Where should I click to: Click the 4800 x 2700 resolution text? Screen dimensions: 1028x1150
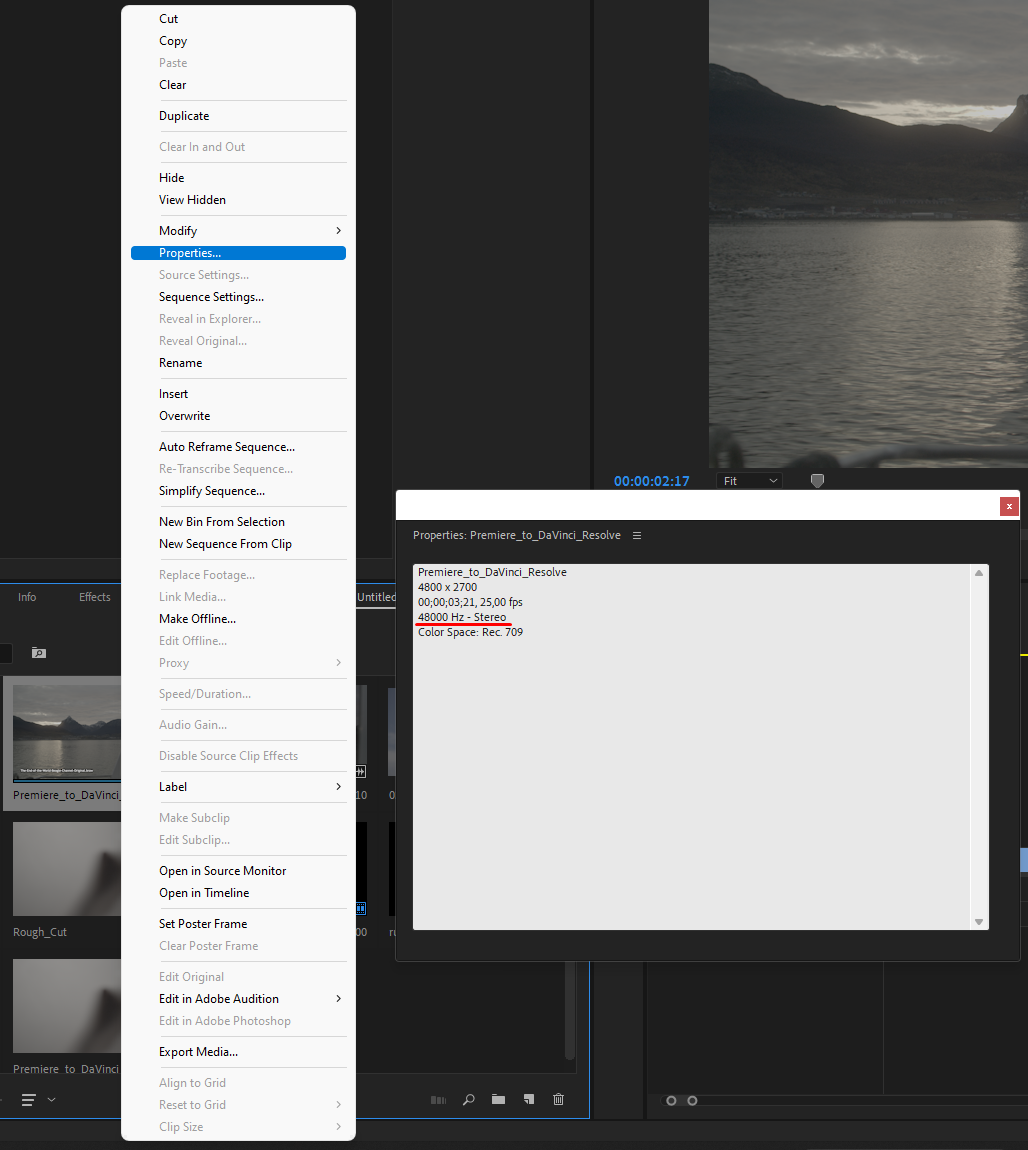click(x=447, y=587)
